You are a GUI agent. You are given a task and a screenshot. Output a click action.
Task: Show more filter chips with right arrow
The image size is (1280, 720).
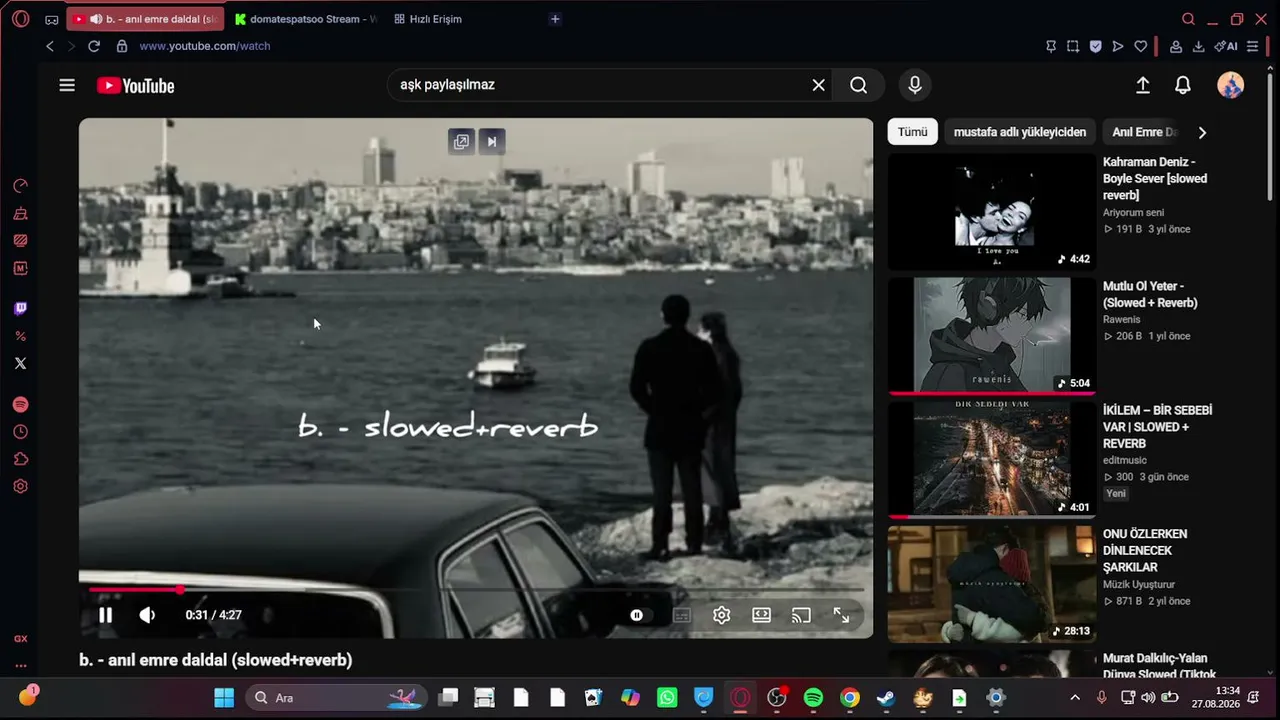[1202, 132]
